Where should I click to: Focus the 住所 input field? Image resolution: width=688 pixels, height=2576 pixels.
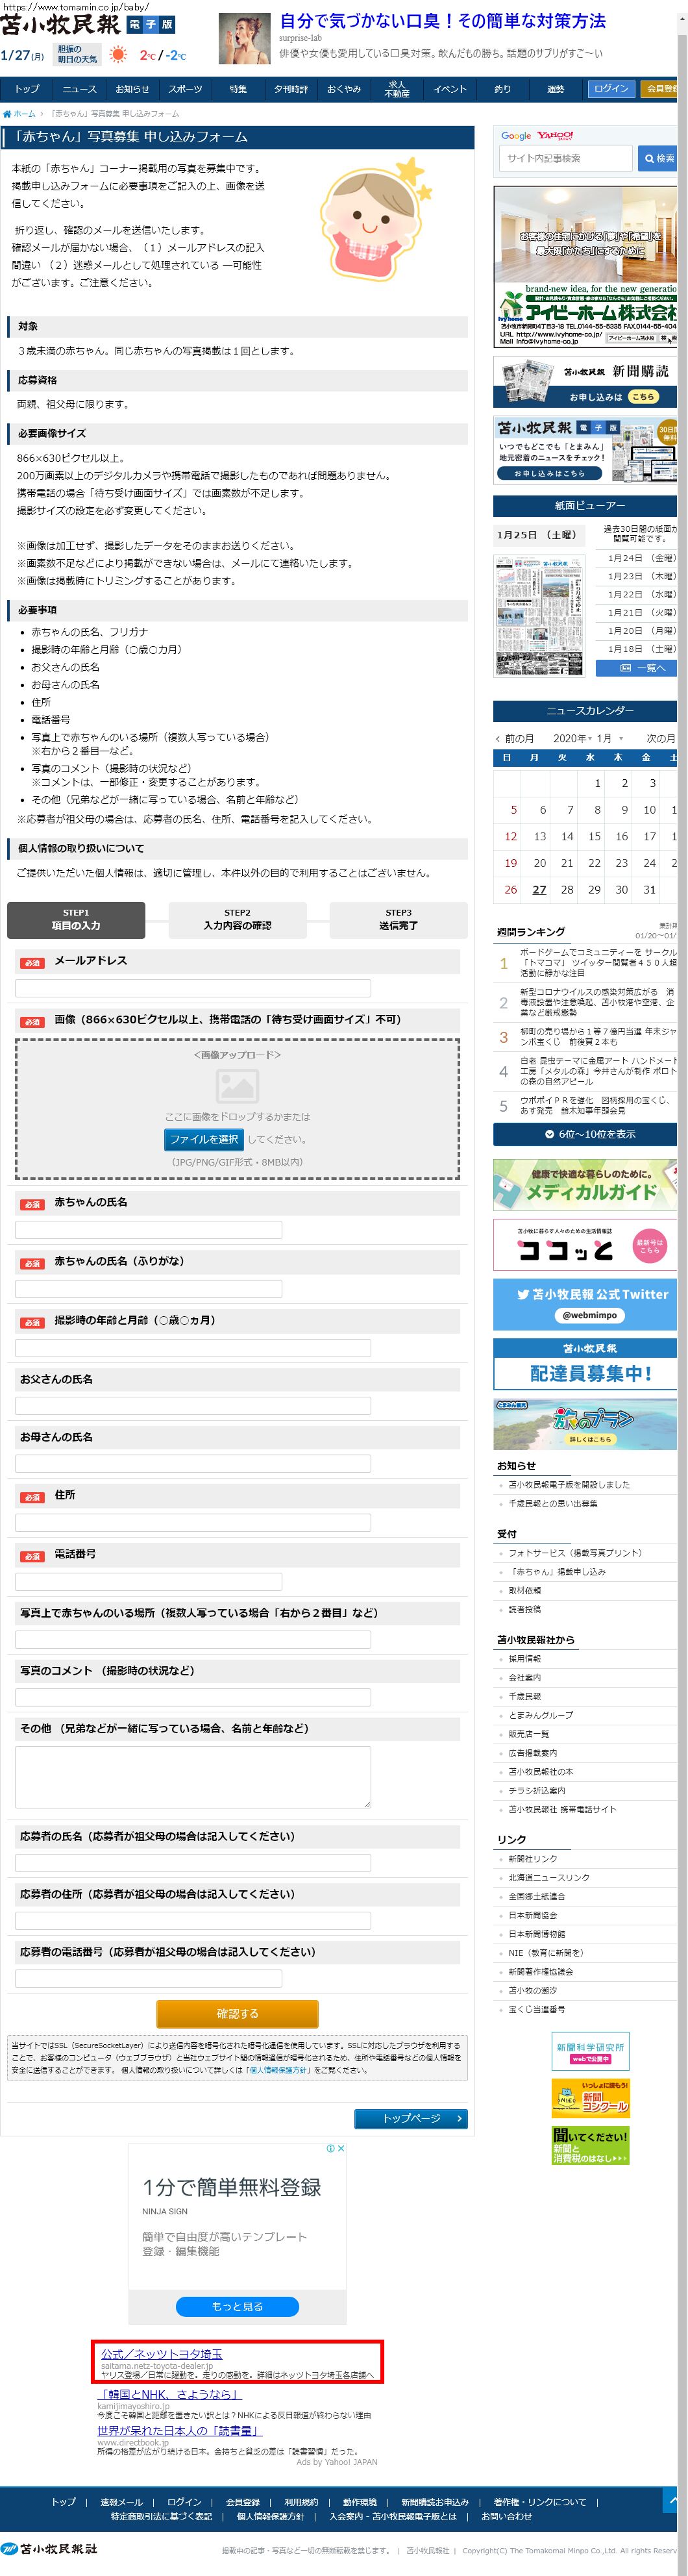point(193,1523)
